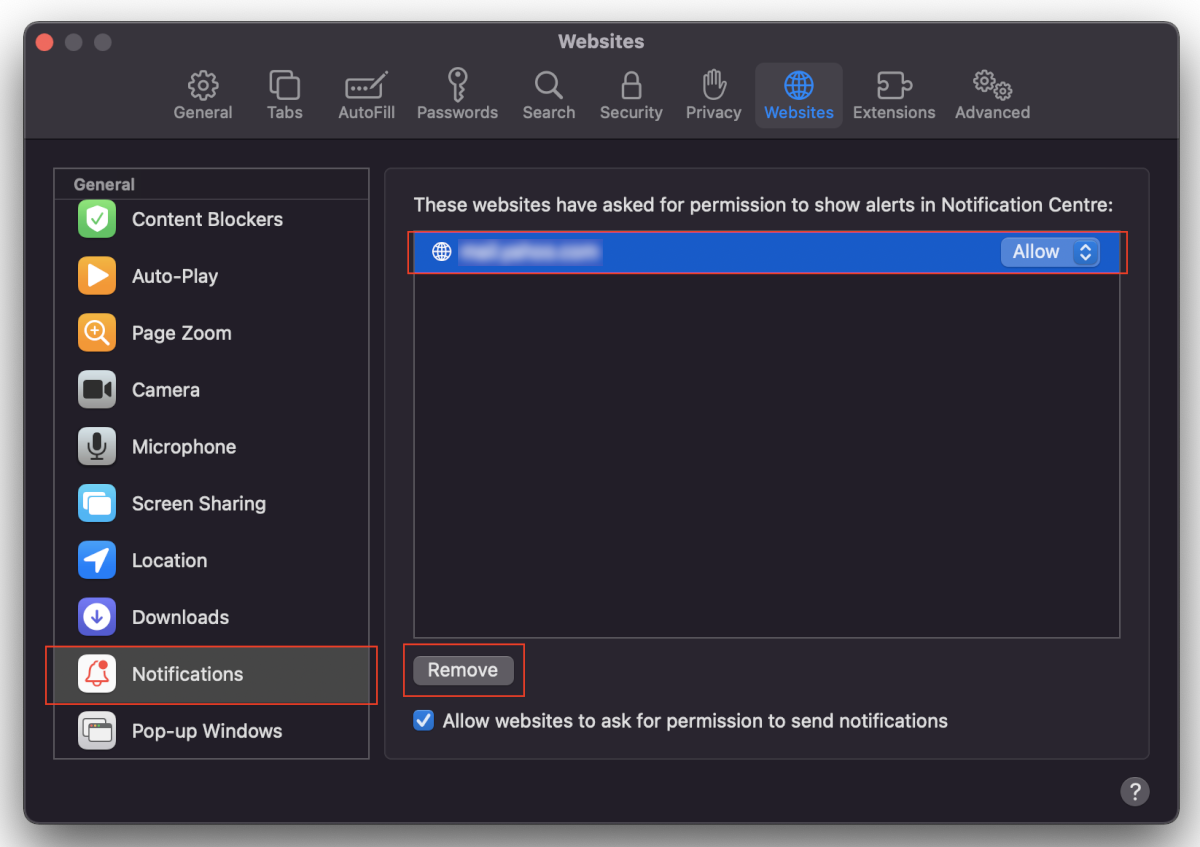
Task: Select Auto-Play in the sidebar
Action: 175,276
